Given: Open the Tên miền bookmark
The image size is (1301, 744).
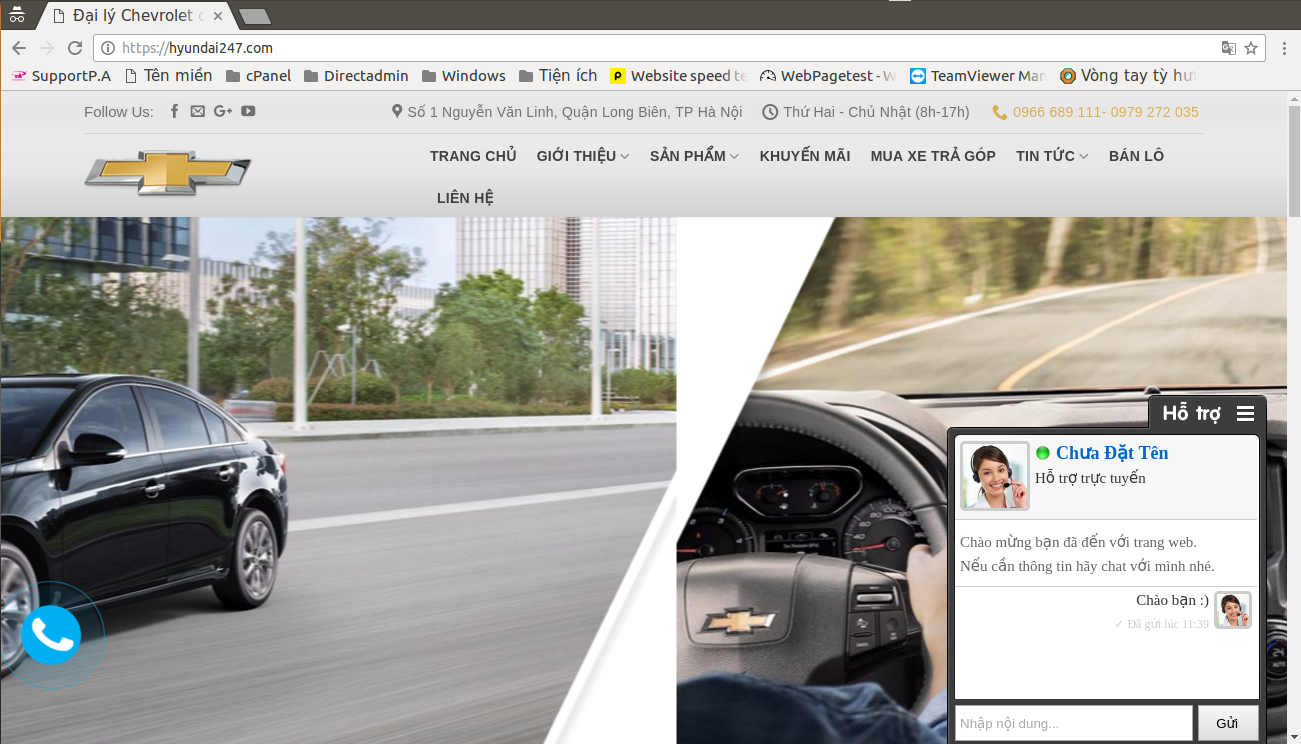Looking at the screenshot, I should [168, 76].
